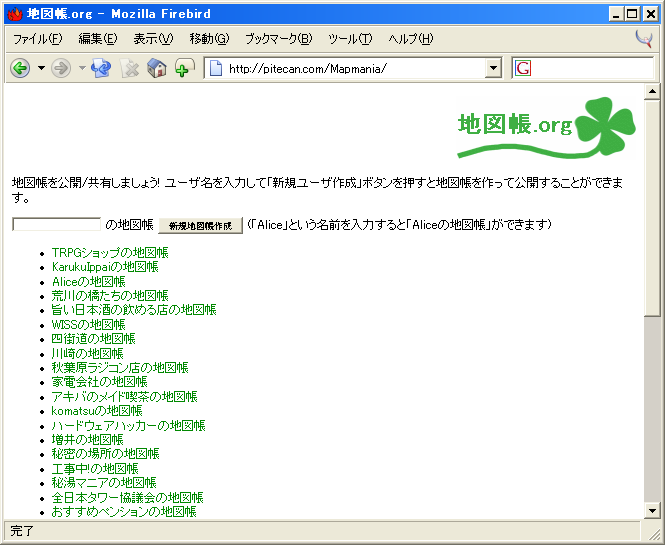Screen dimensions: 665x545
Task: Open the 四街道の地図帳 link
Action: [x=93, y=339]
